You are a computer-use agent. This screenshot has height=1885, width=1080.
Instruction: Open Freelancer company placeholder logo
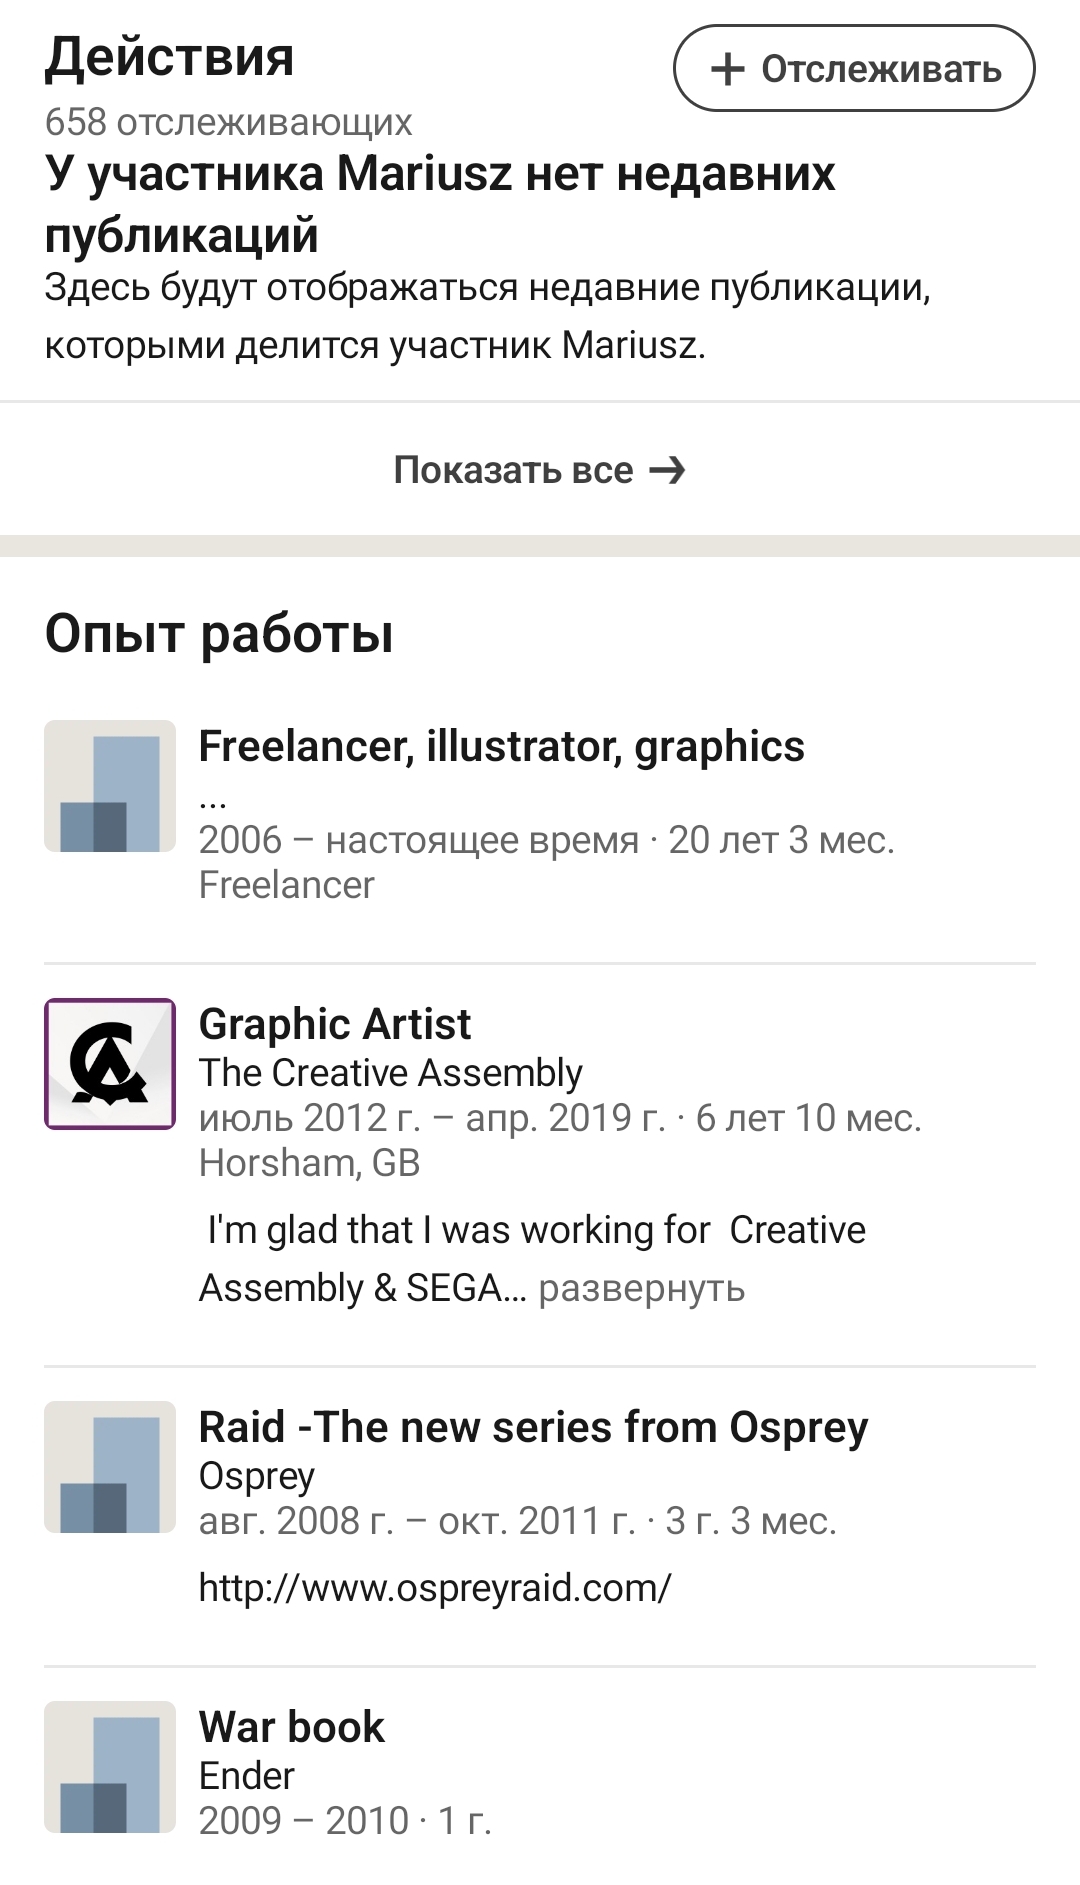(x=110, y=786)
